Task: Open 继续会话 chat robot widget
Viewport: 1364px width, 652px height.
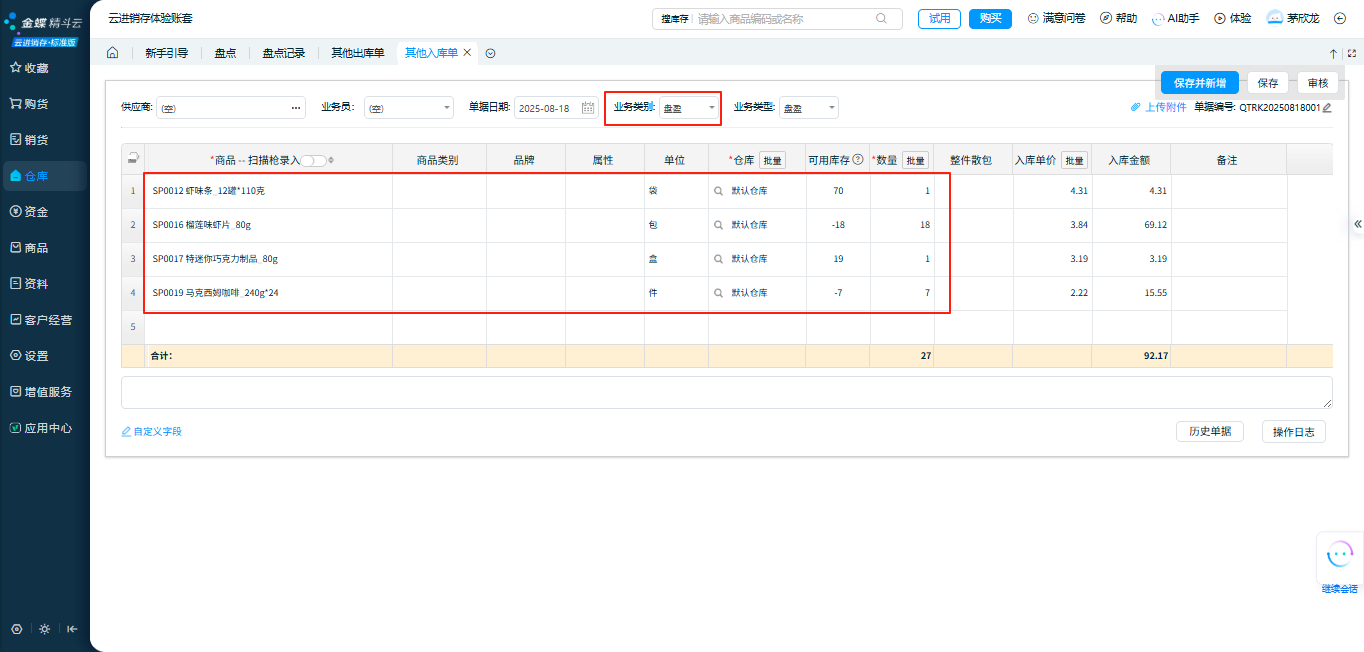Action: (x=1339, y=555)
